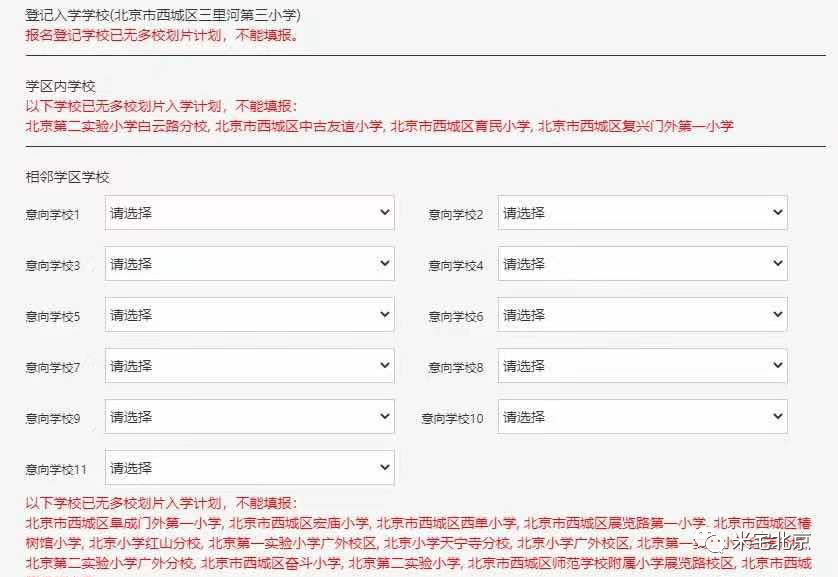Viewport: 838px width, 577px height.
Task: Open the 意向学校2 dropdown
Action: (642, 213)
